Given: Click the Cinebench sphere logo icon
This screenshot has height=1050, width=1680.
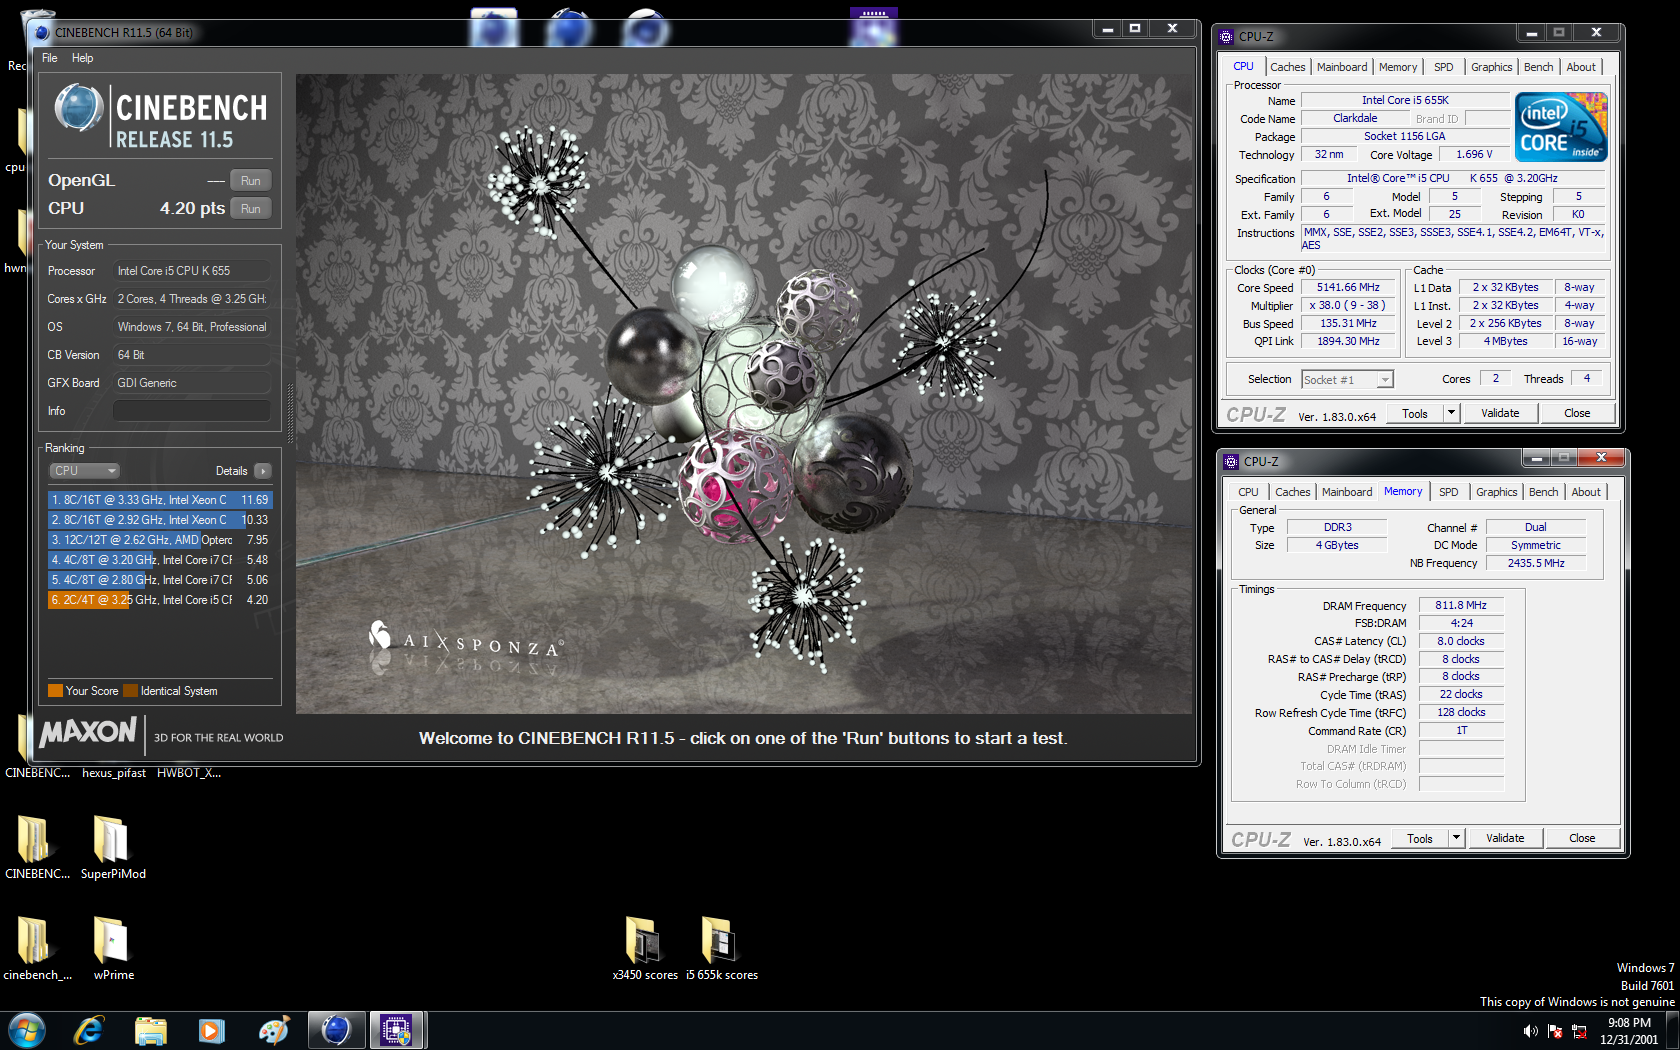Looking at the screenshot, I should coord(79,108).
